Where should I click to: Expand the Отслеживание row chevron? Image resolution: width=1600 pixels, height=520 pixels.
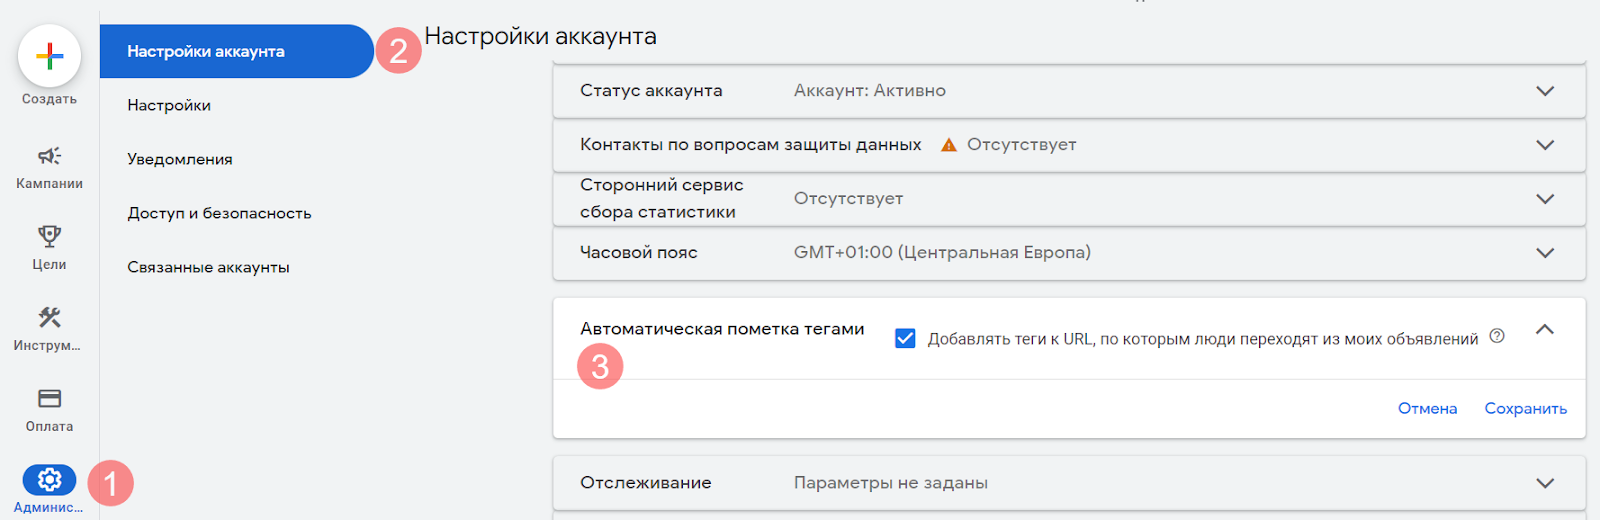coord(1544,483)
